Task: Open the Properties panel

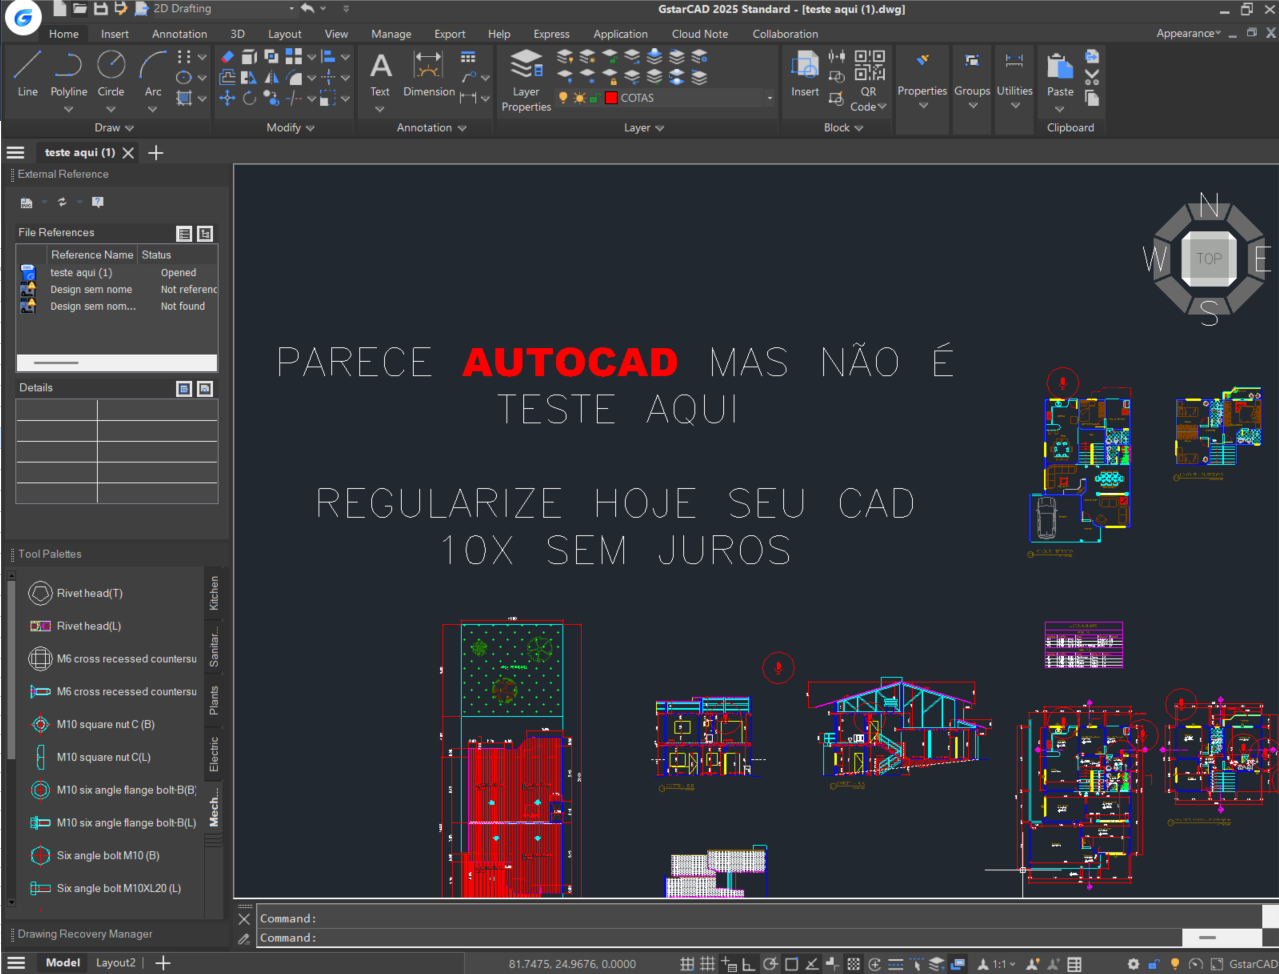Action: pos(921,68)
